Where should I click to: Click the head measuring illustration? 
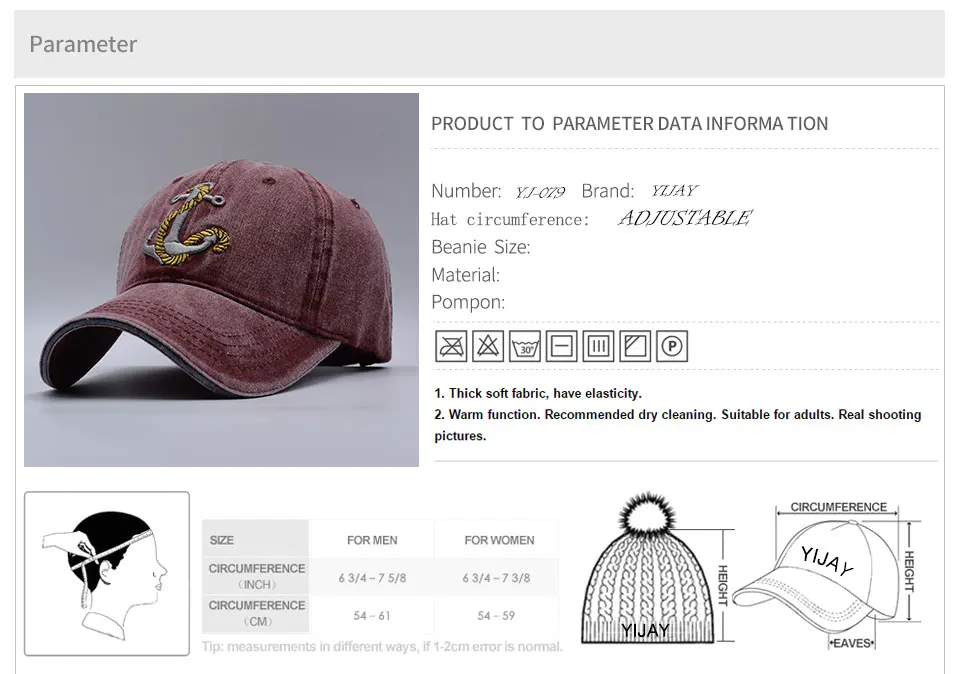pyautogui.click(x=107, y=574)
